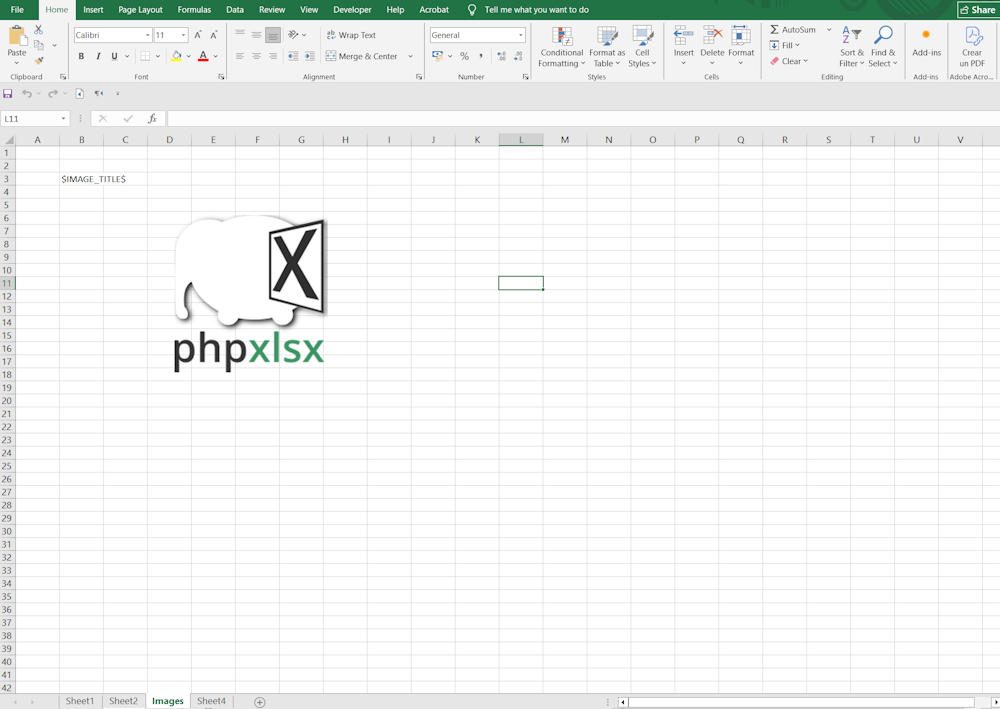The image size is (1000, 709).
Task: Toggle Wrap Text for the cell
Action: [352, 35]
